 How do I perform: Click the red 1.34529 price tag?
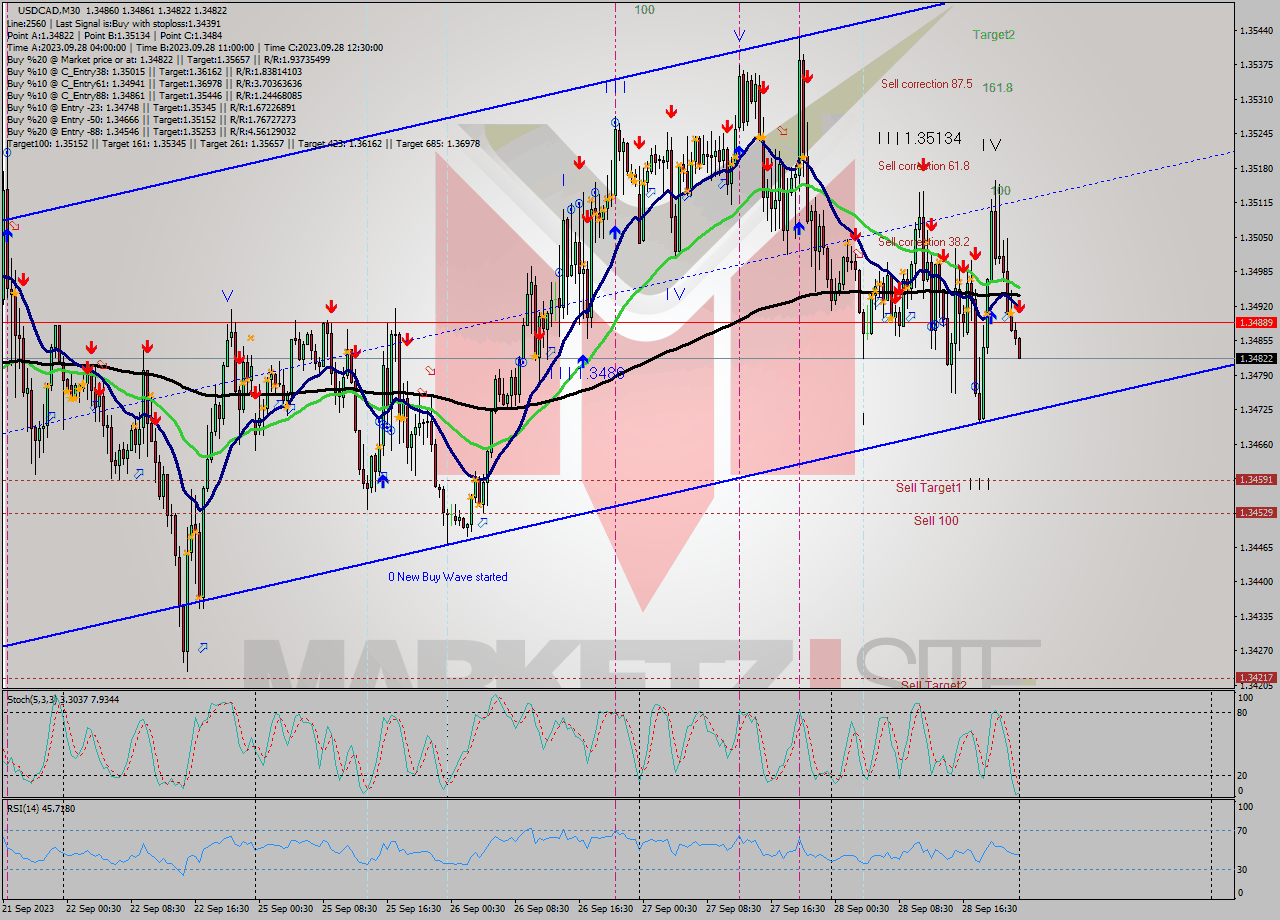pos(1256,513)
